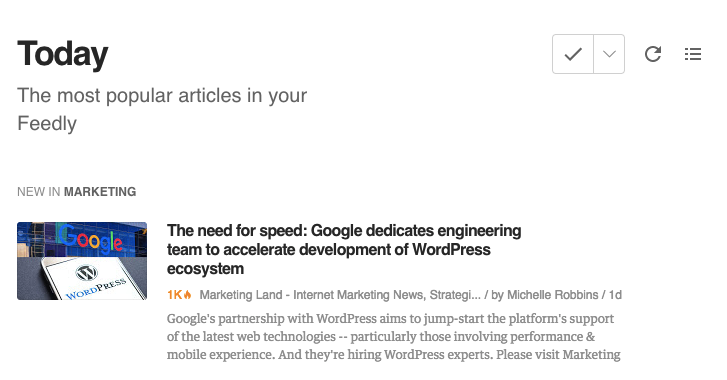Open the dropdown arrow beside the checkmark
The width and height of the screenshot is (727, 380).
[609, 54]
